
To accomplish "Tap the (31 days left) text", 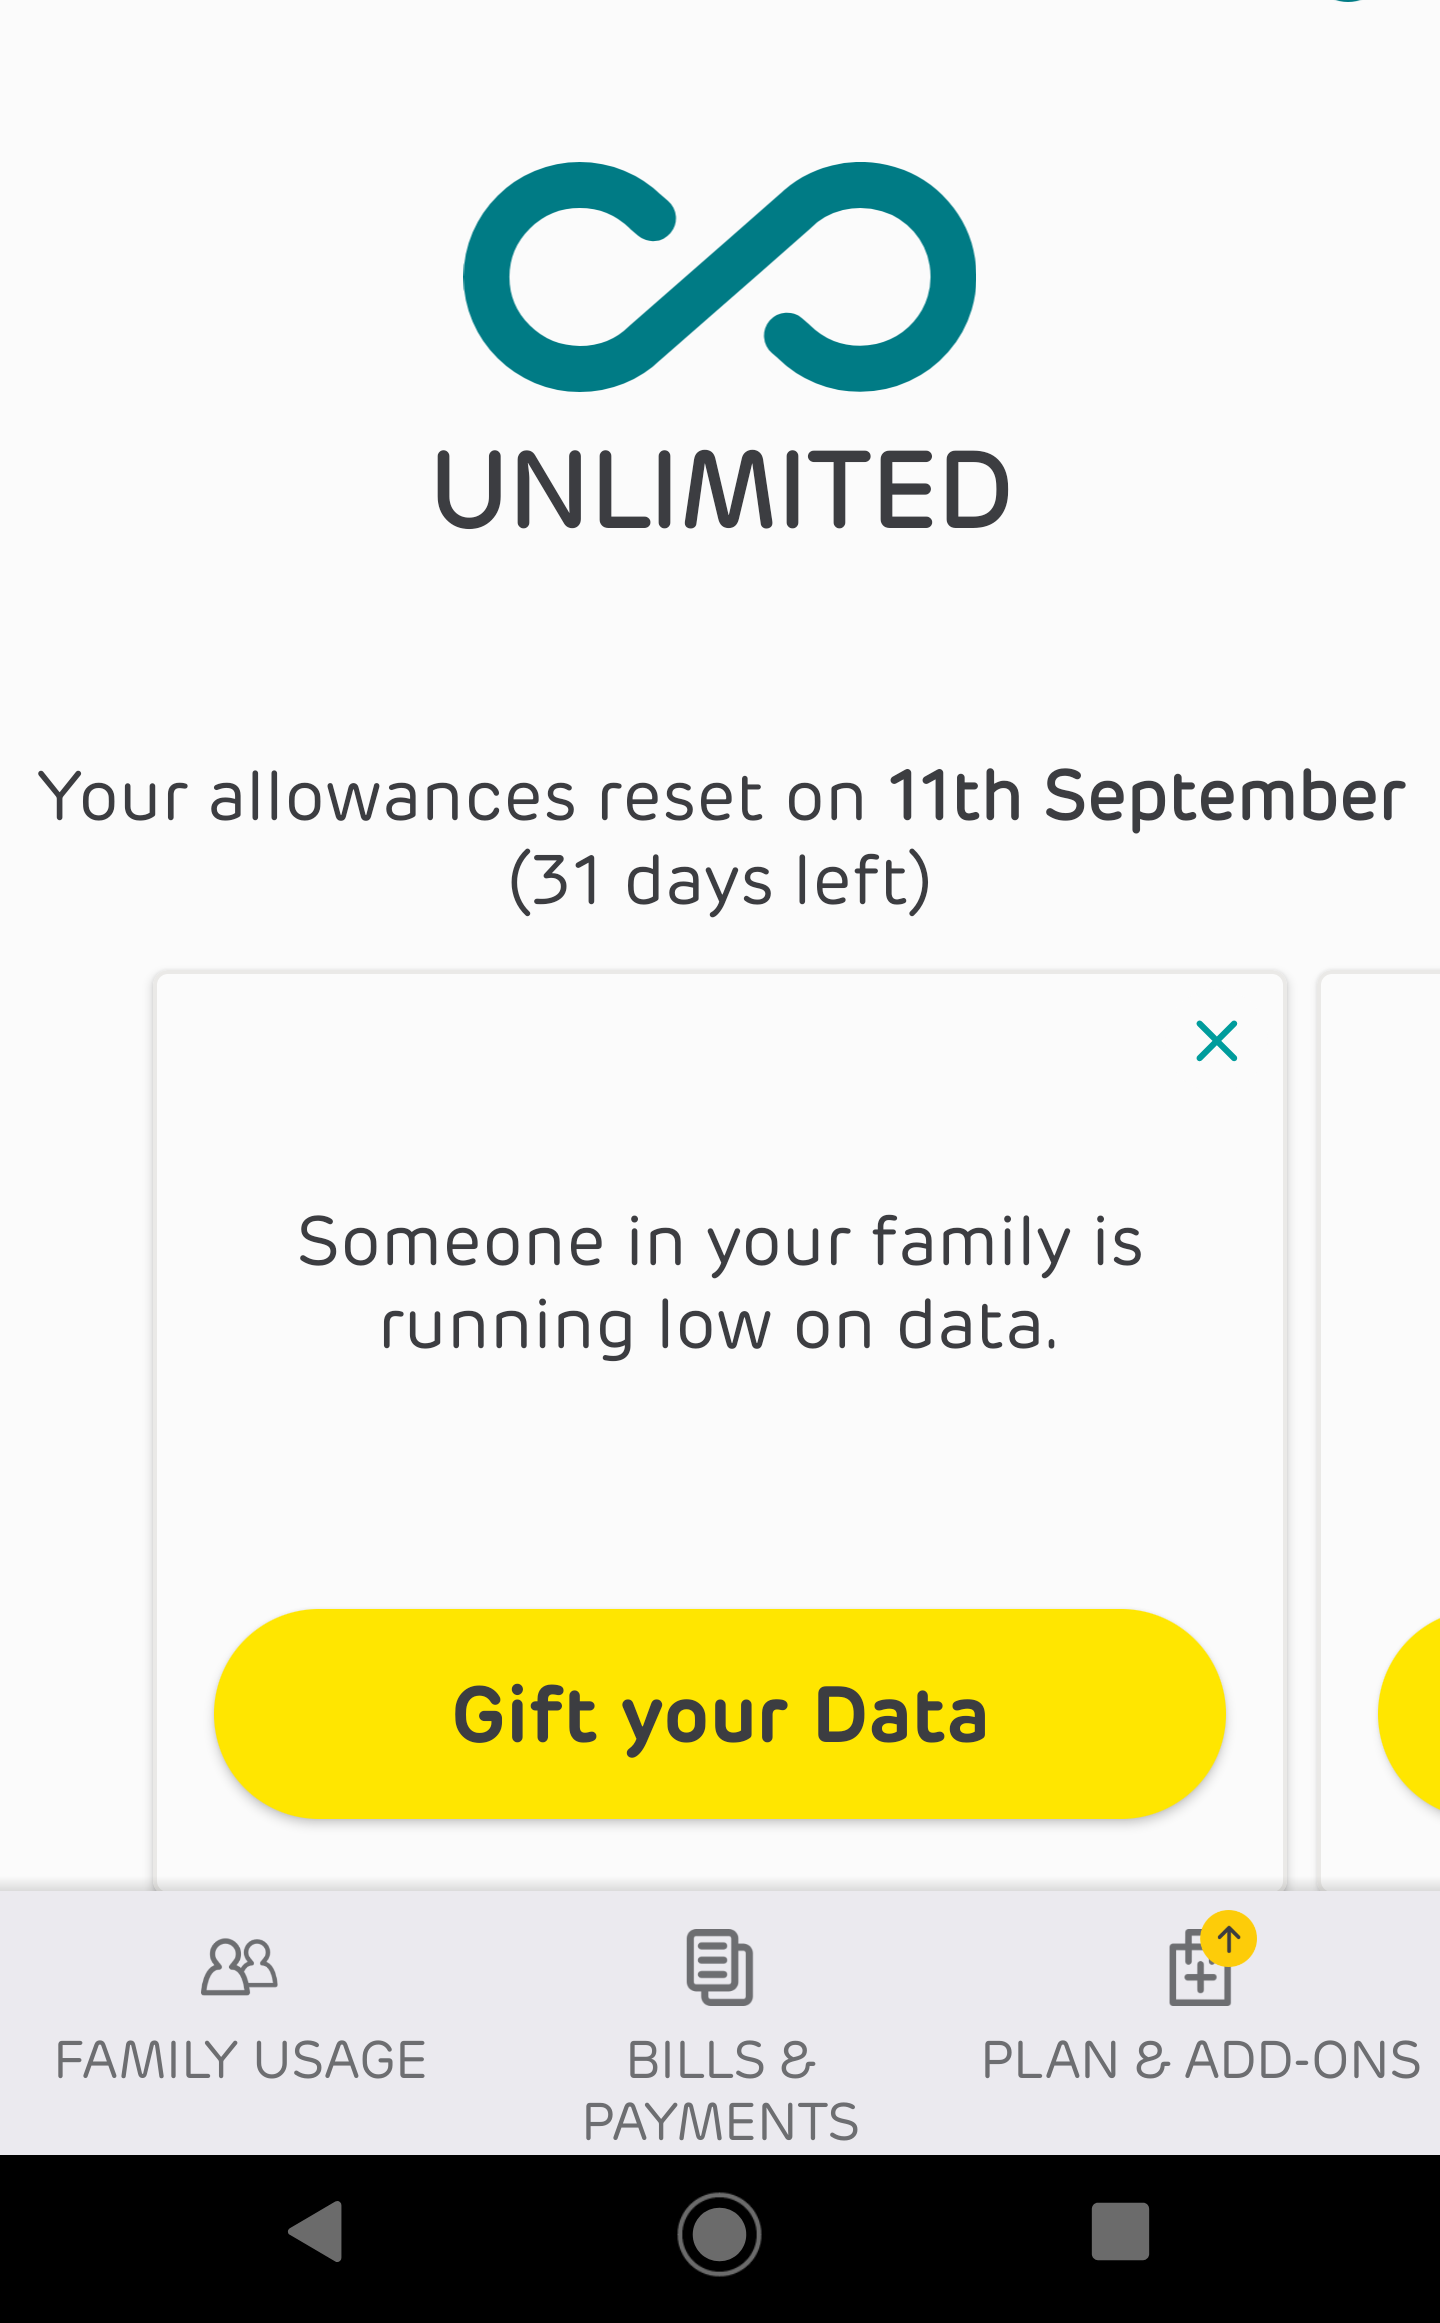I will [720, 881].
